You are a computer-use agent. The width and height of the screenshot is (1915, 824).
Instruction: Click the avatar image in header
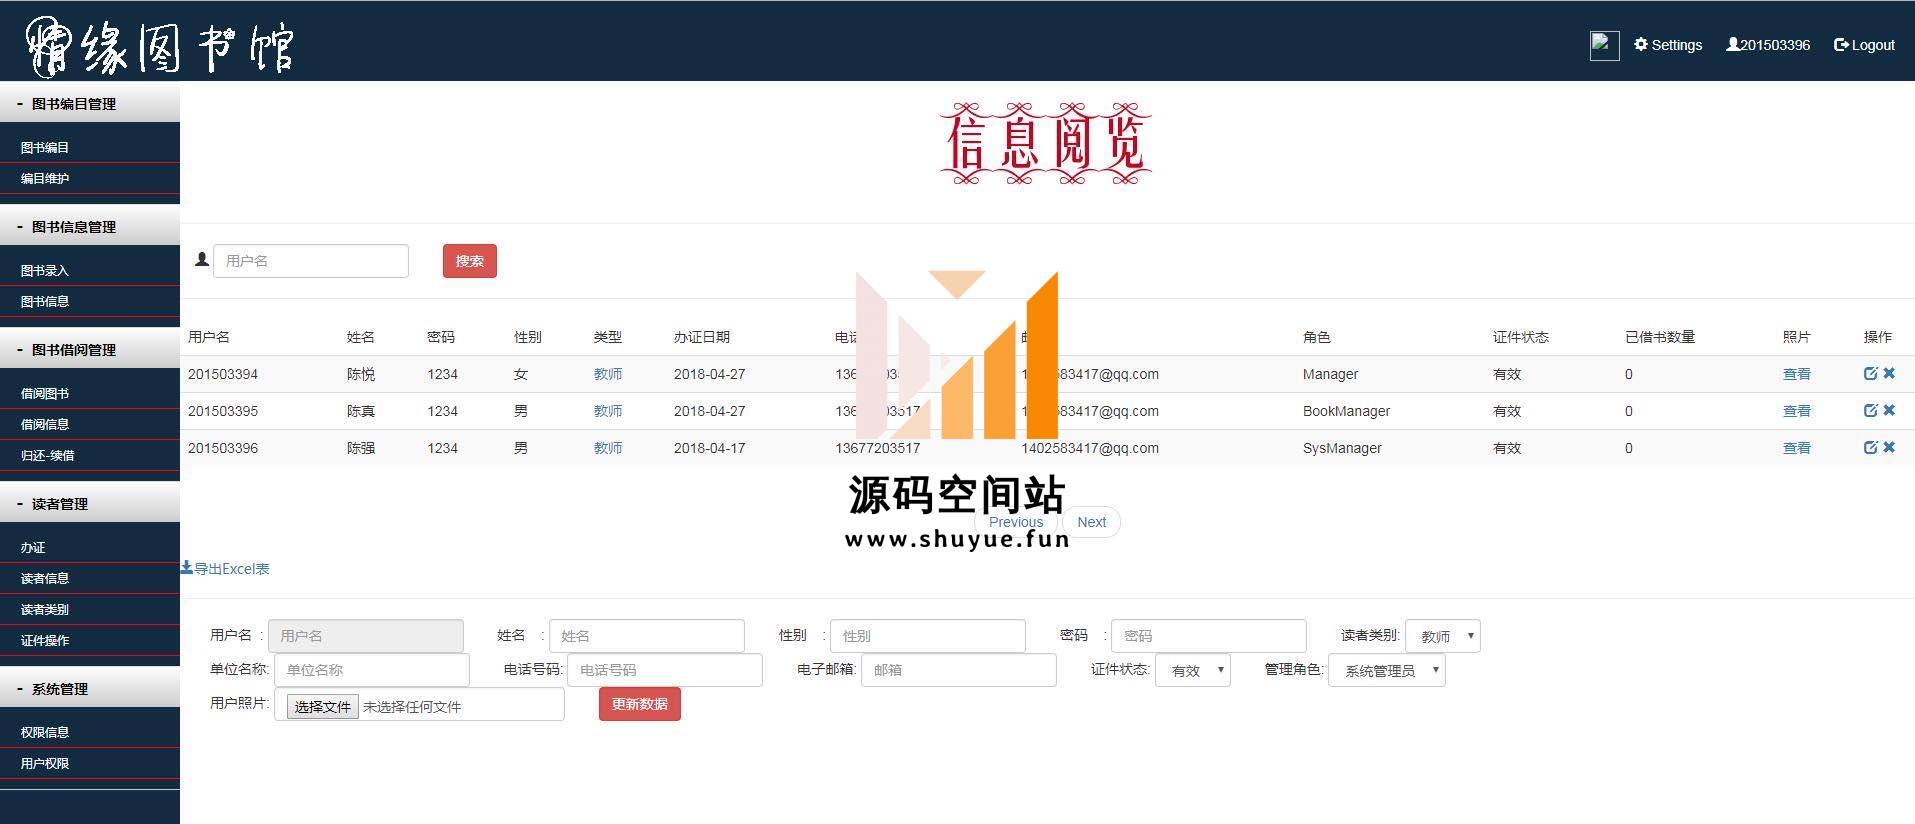coord(1604,45)
